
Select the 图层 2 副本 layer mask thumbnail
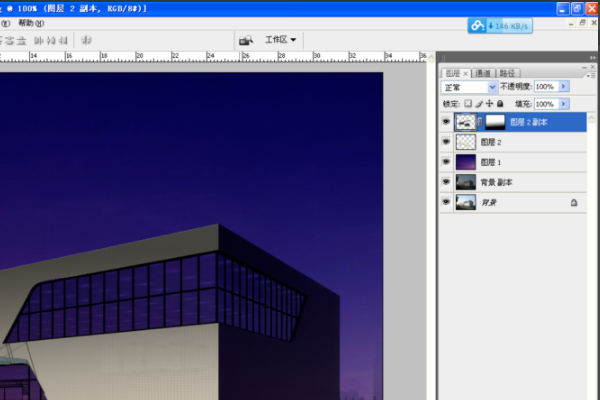coord(495,122)
